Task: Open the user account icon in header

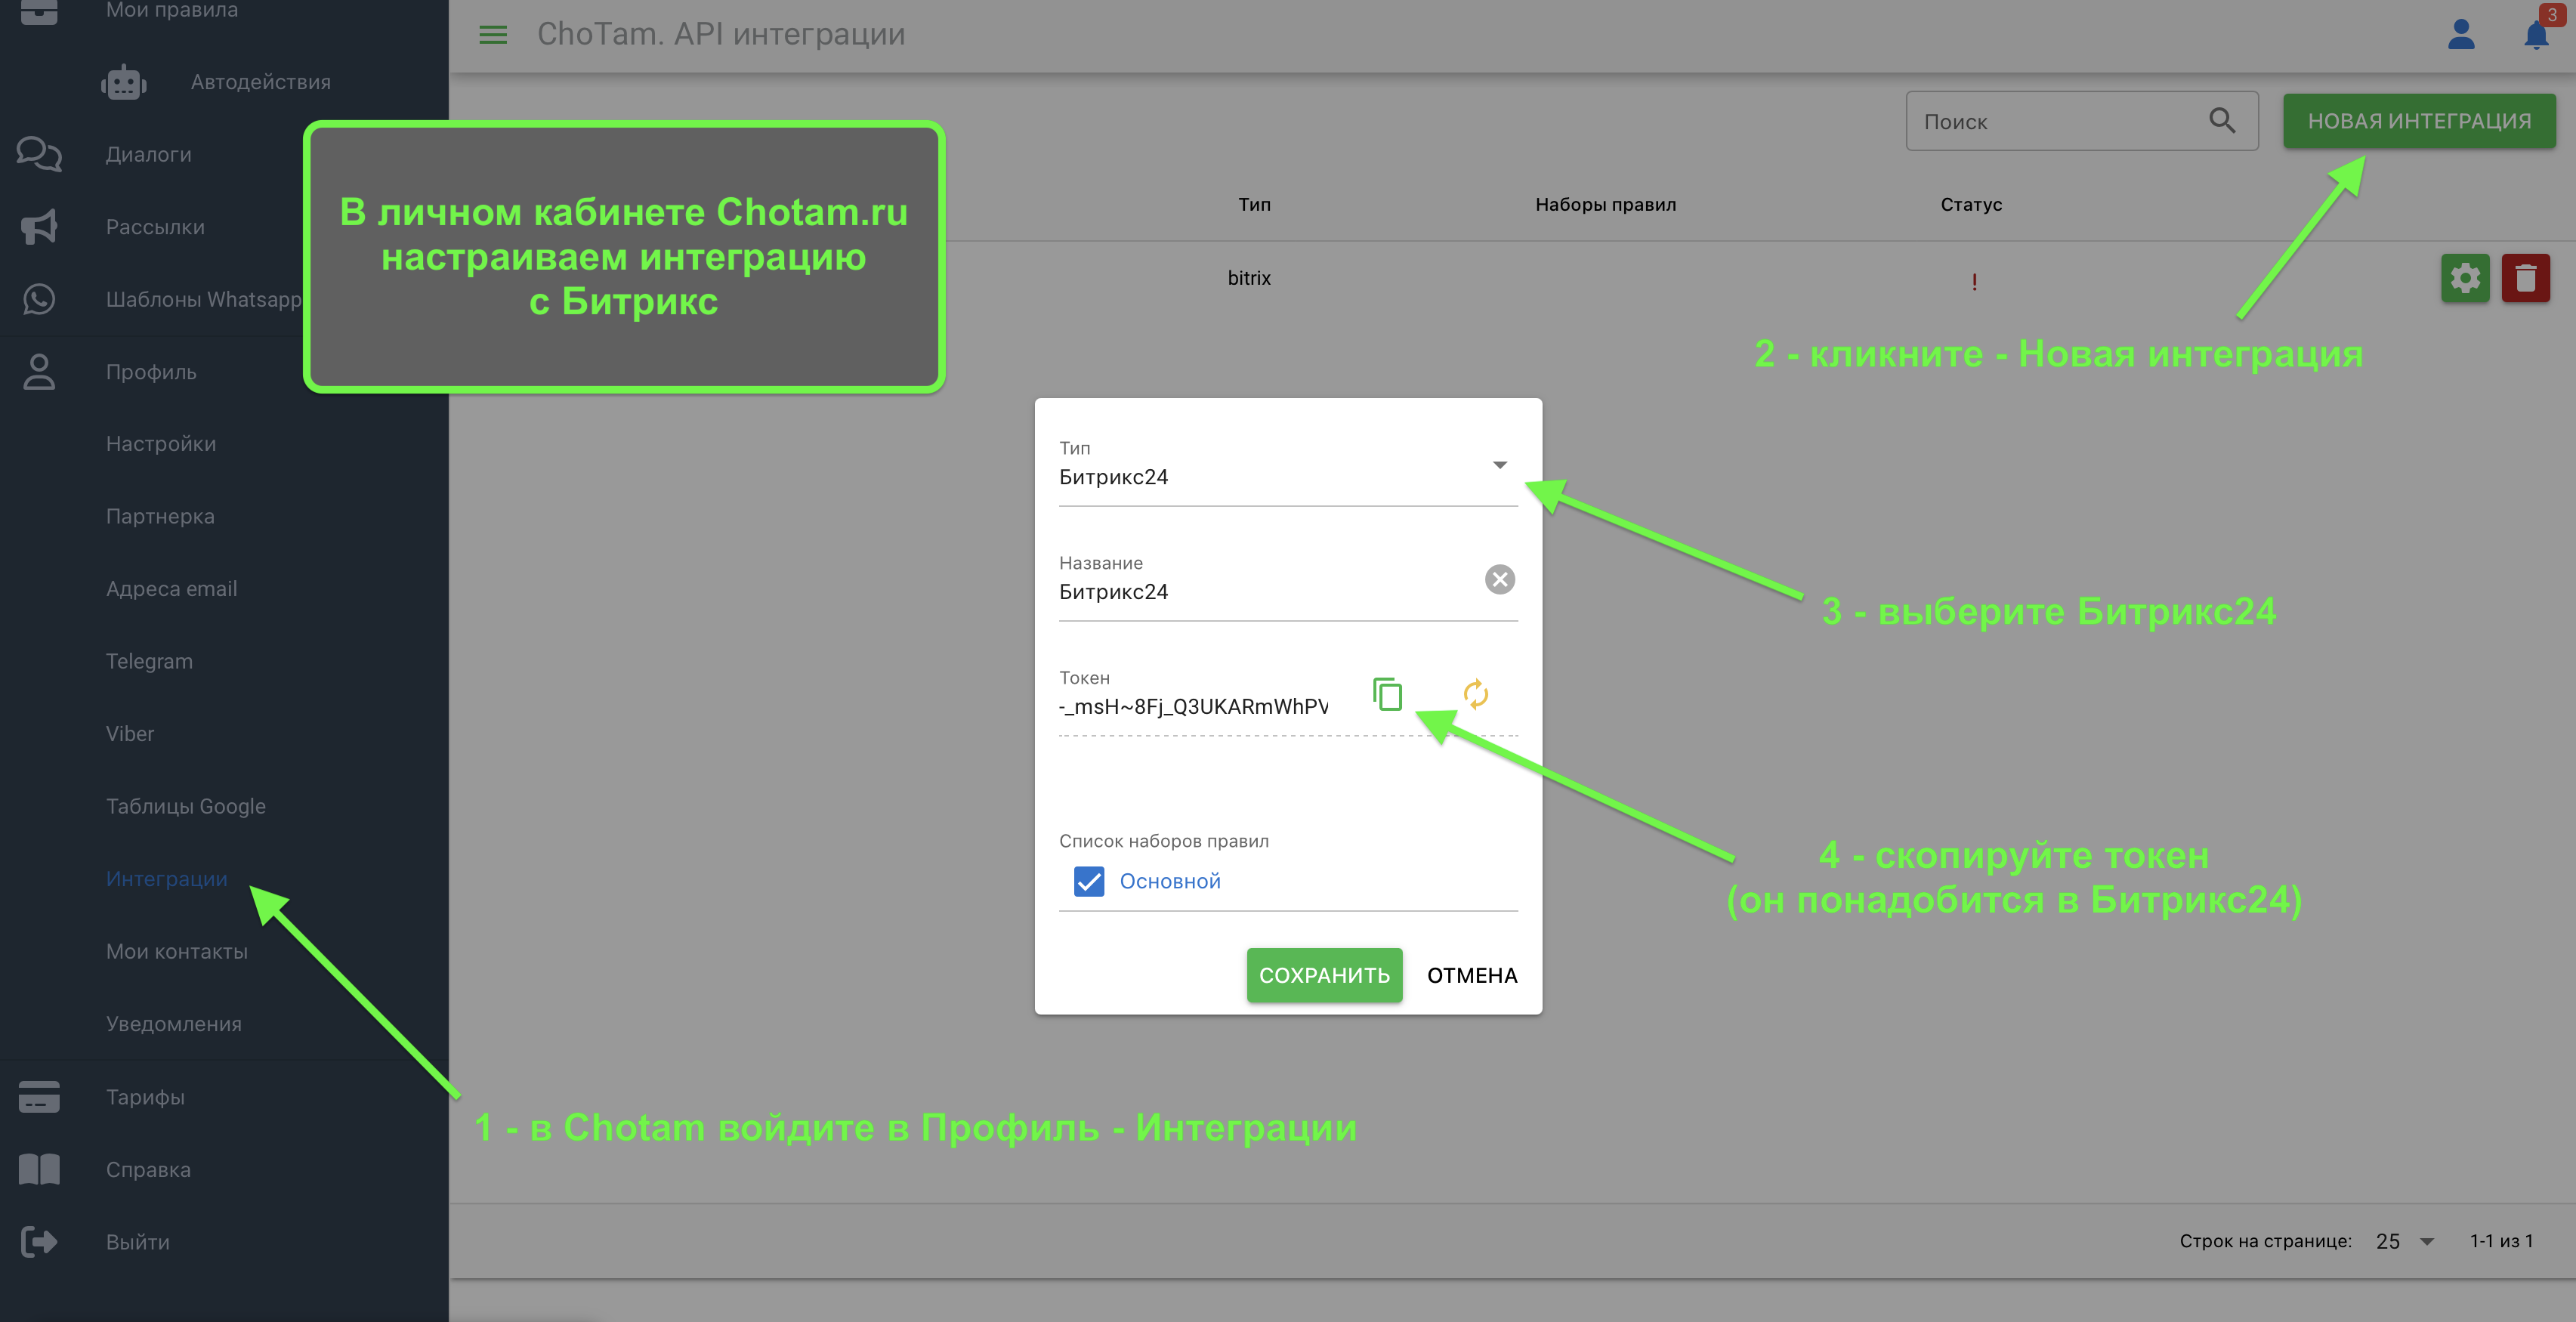Action: click(2460, 34)
